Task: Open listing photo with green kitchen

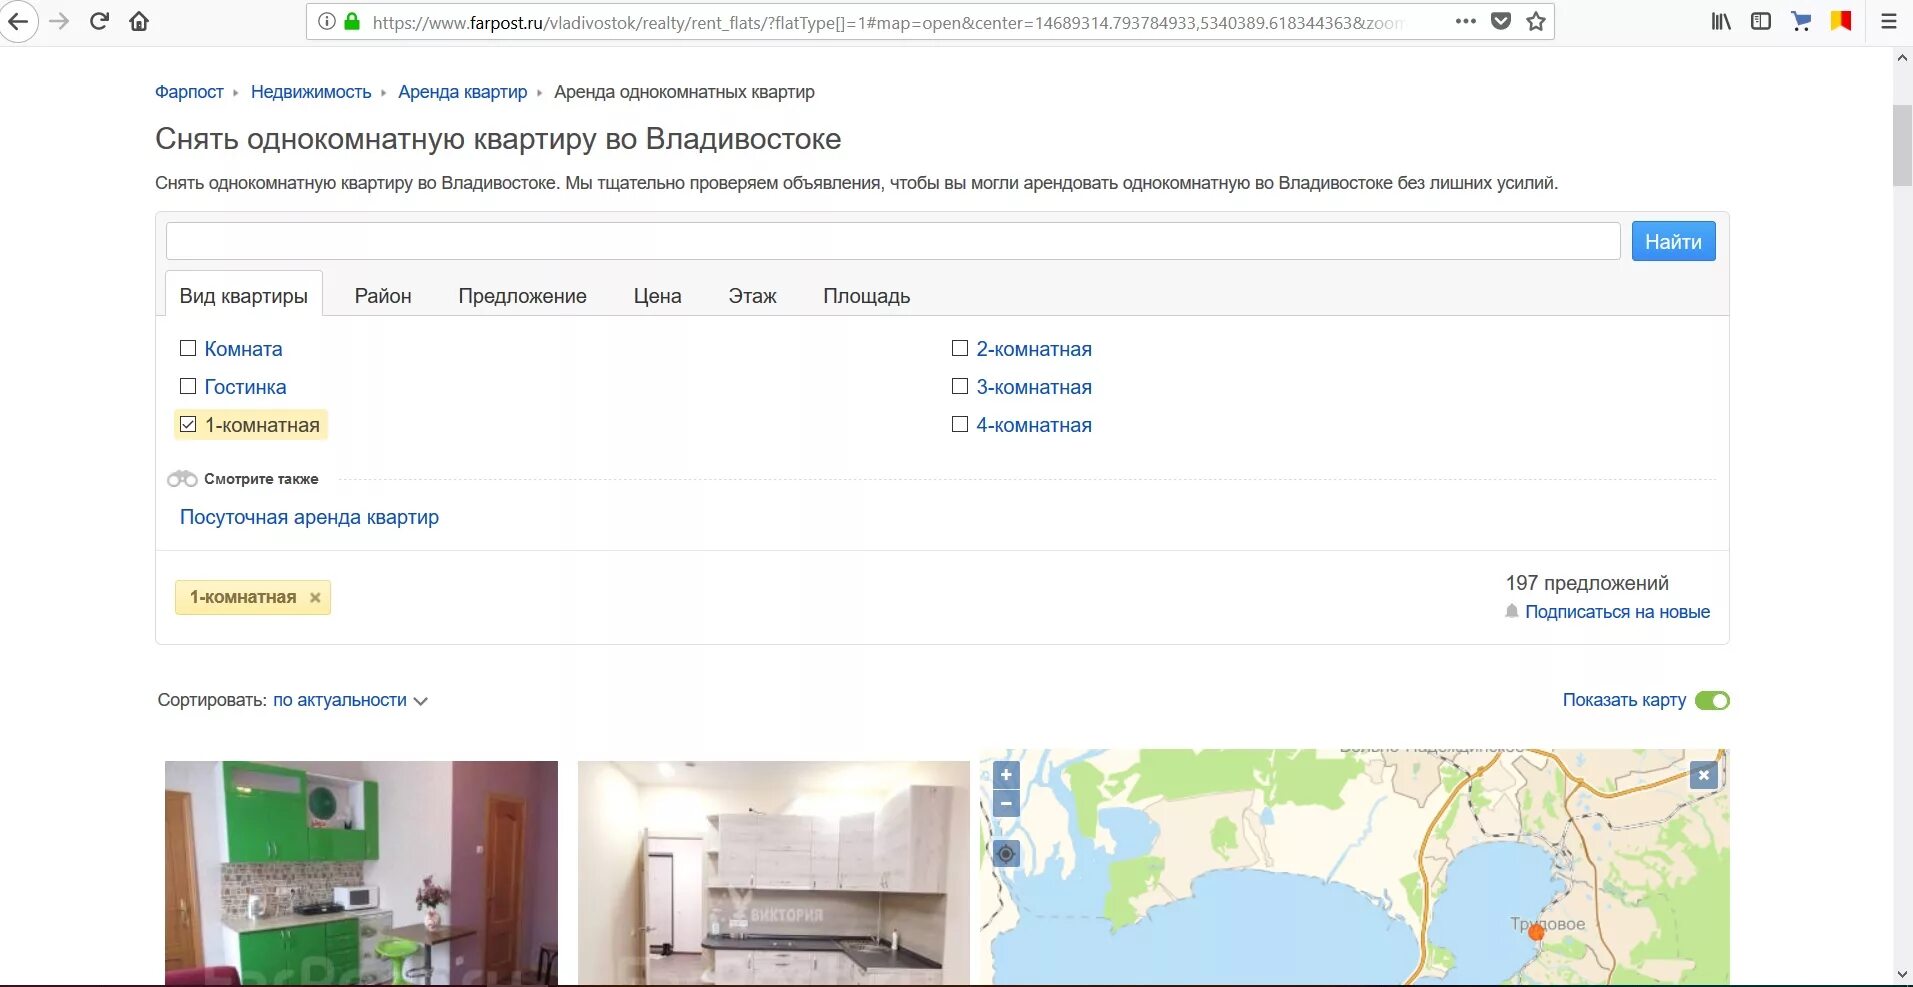Action: [361, 873]
